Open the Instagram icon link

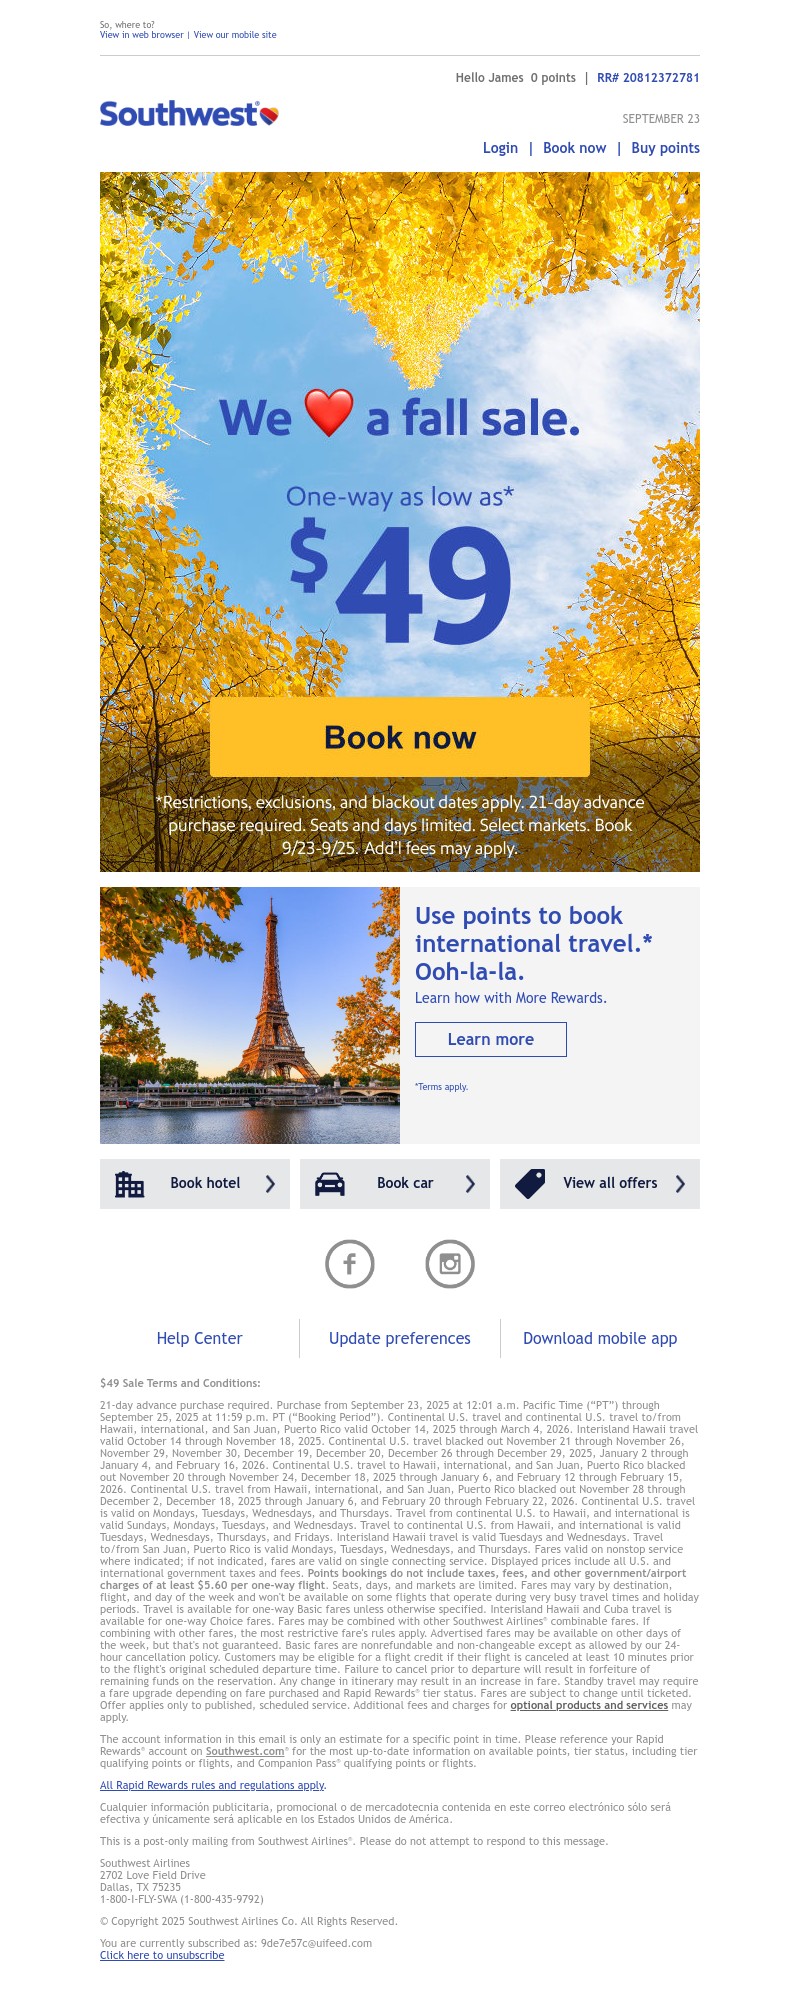point(450,1264)
